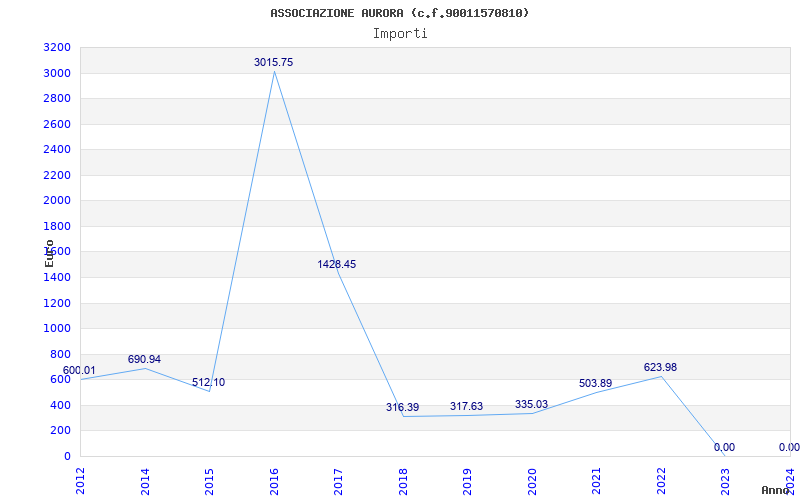Click the 2024 x-axis year label
This screenshot has width=800, height=500.
tap(790, 481)
